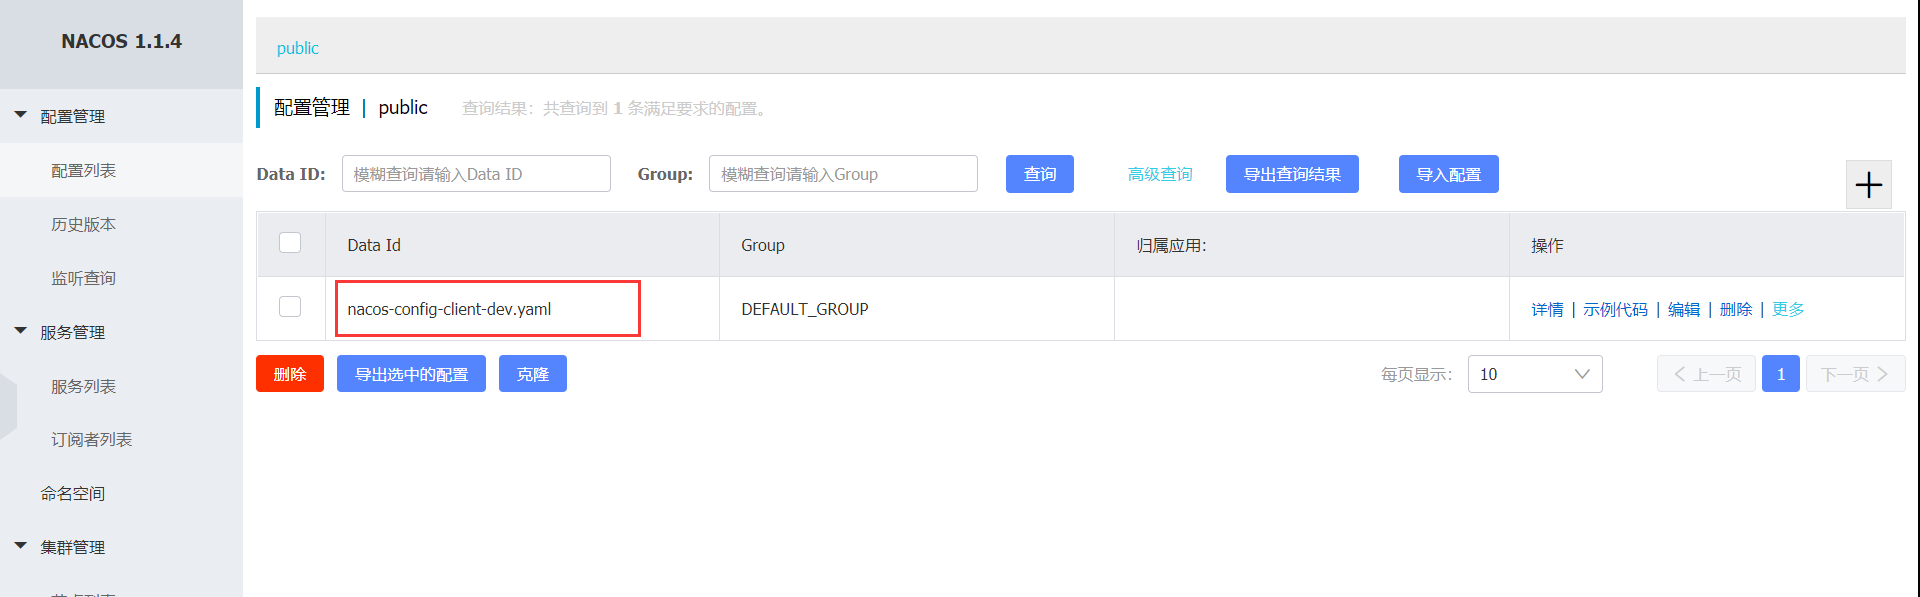Open 命名空间 in the sidebar
The image size is (1920, 597).
pyautogui.click(x=73, y=494)
